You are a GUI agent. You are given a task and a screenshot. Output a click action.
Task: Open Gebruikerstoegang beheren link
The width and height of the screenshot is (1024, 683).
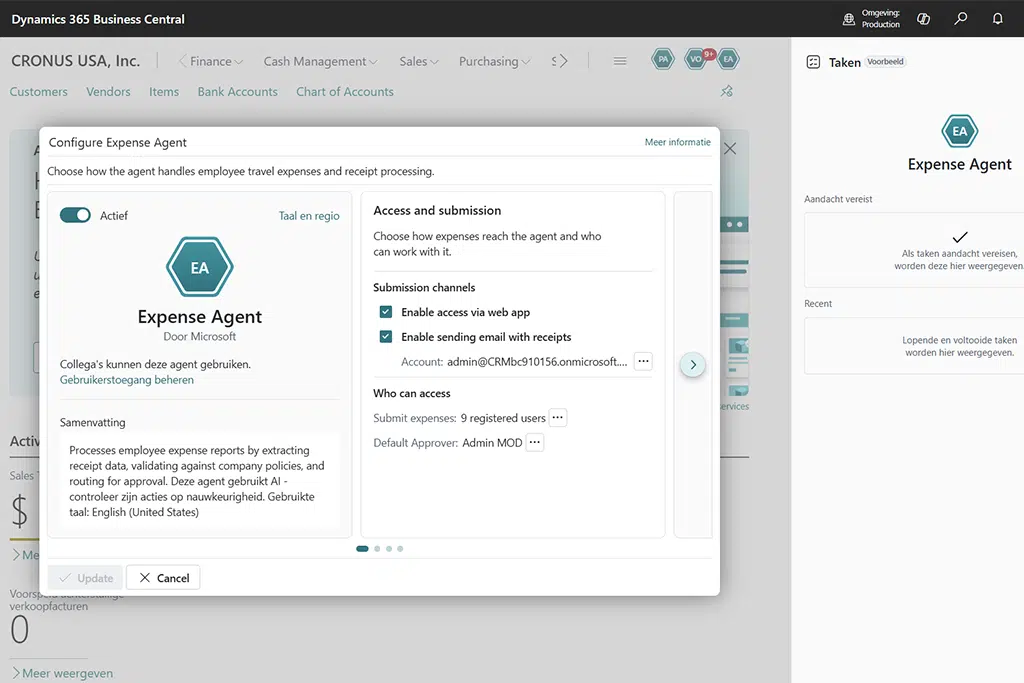pos(127,380)
